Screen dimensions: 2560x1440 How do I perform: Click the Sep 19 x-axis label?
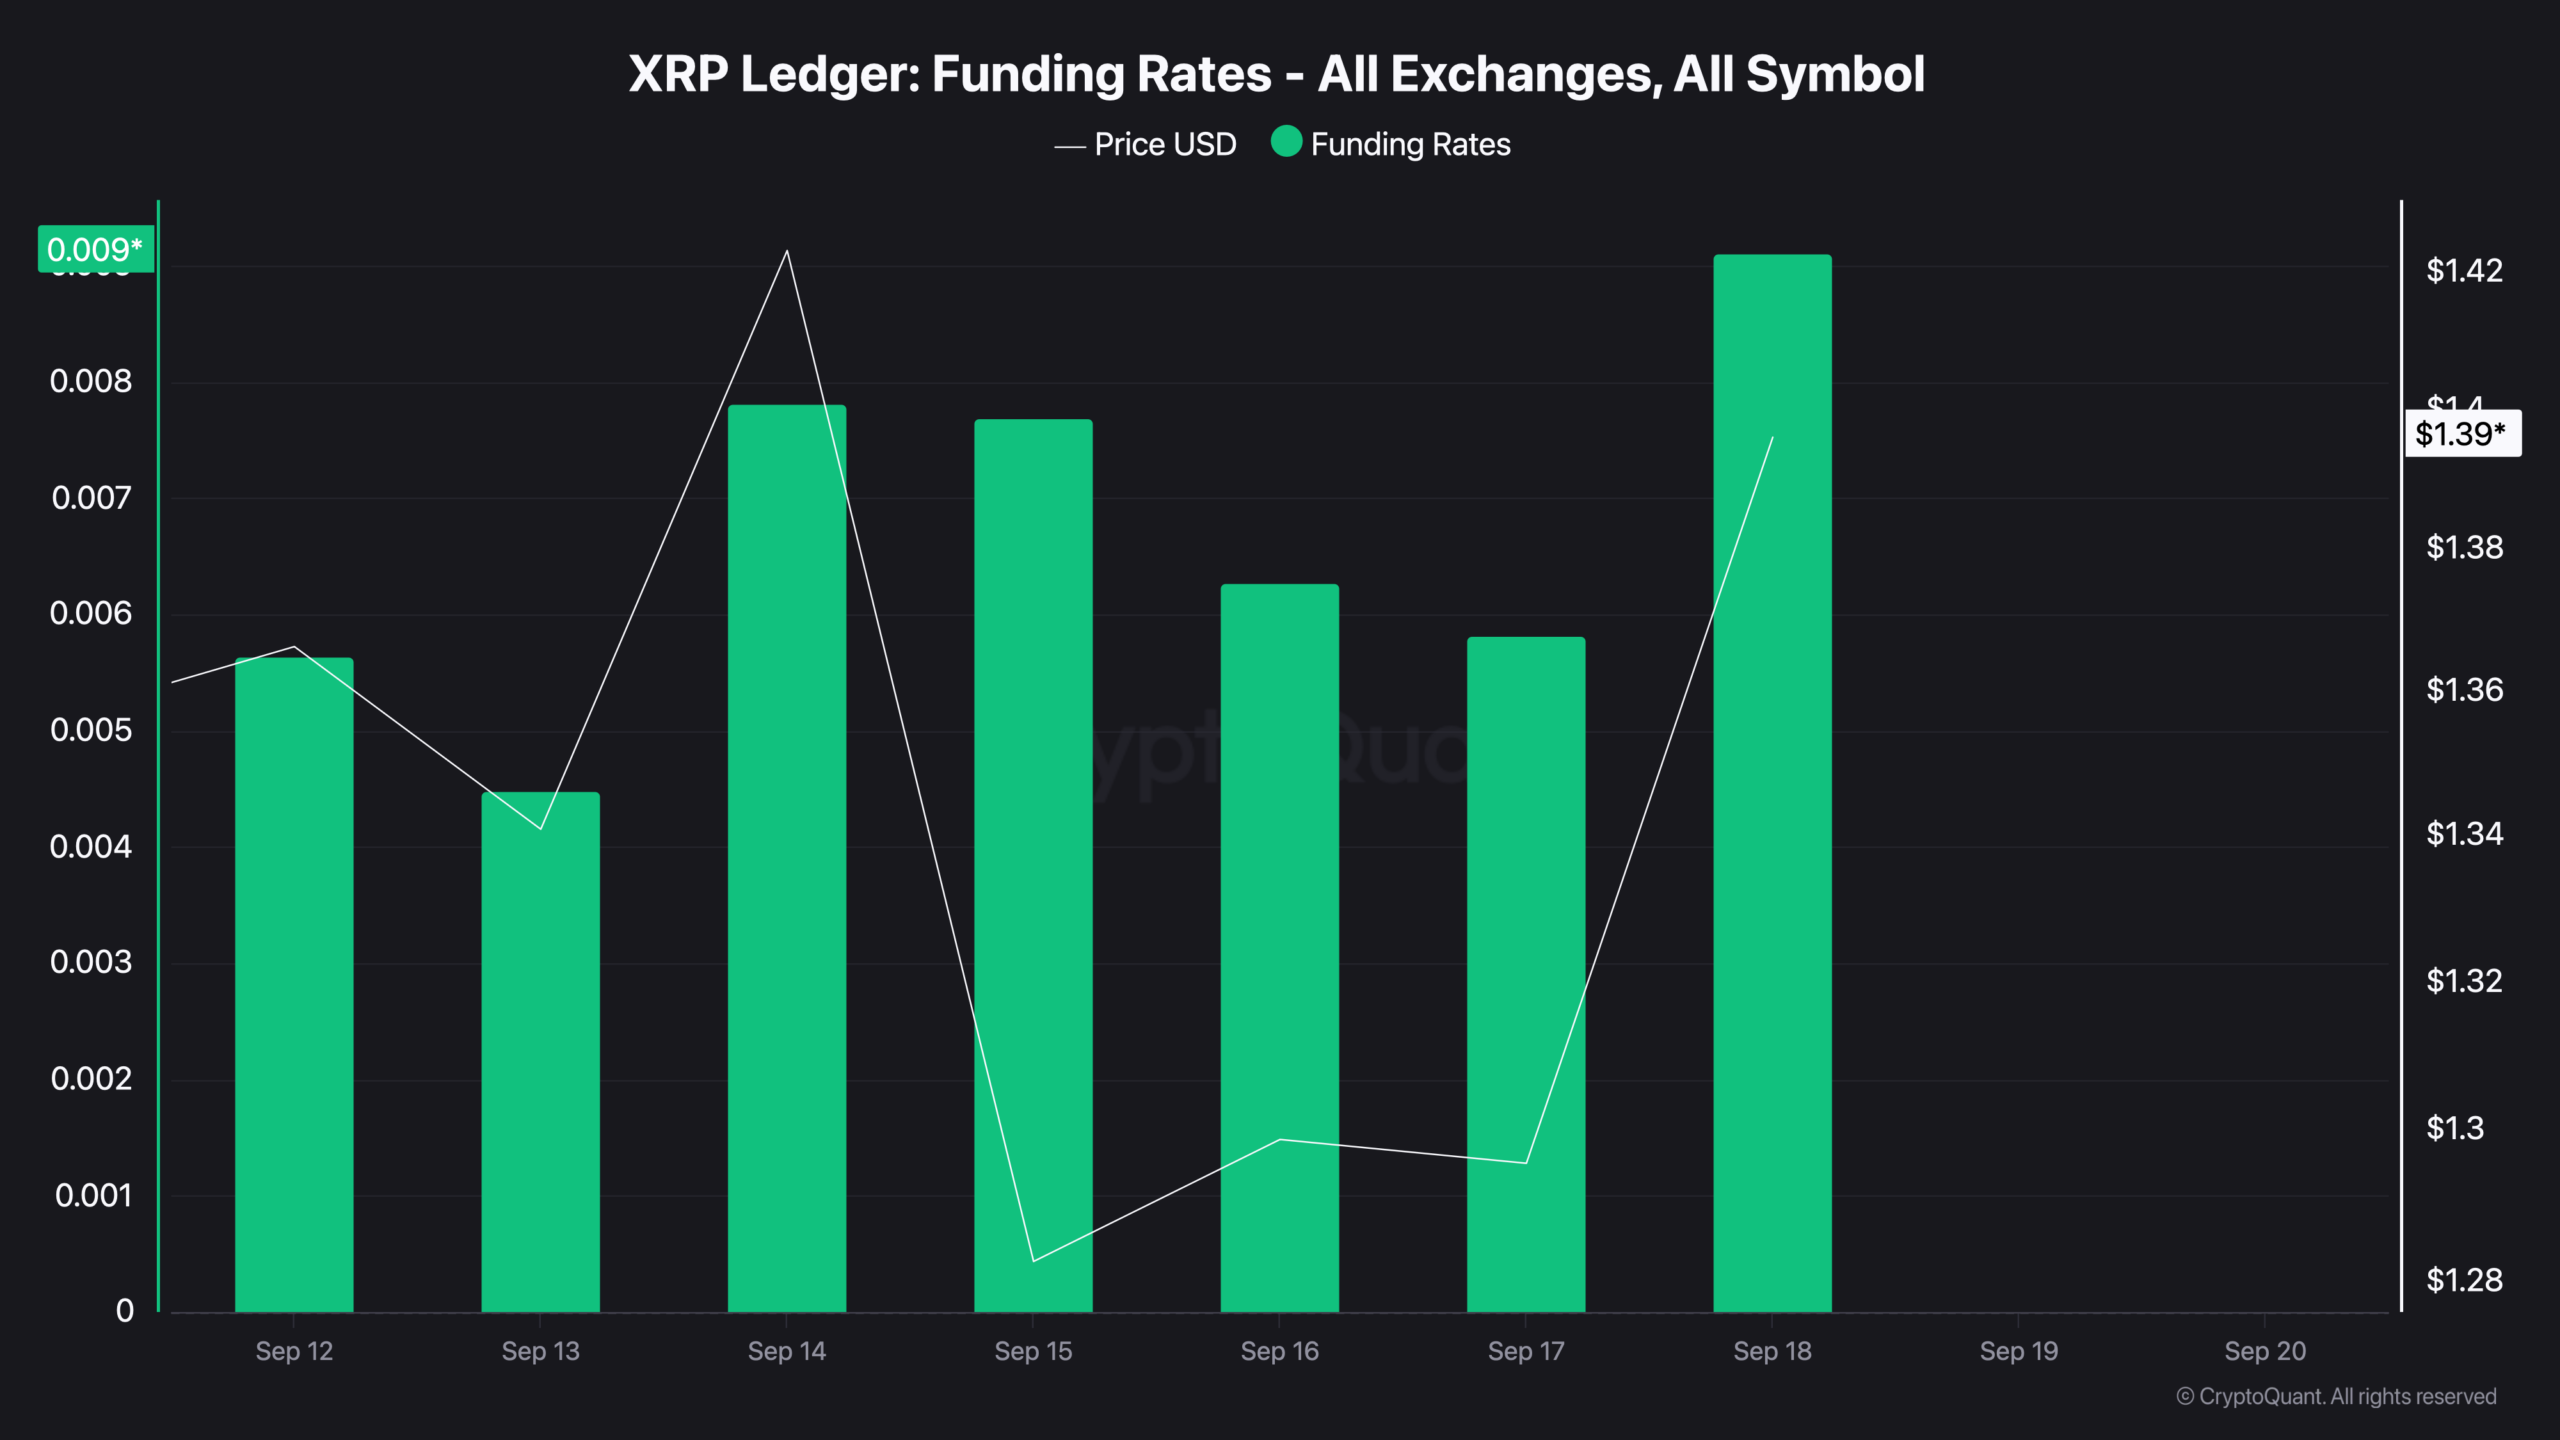click(x=2019, y=1351)
